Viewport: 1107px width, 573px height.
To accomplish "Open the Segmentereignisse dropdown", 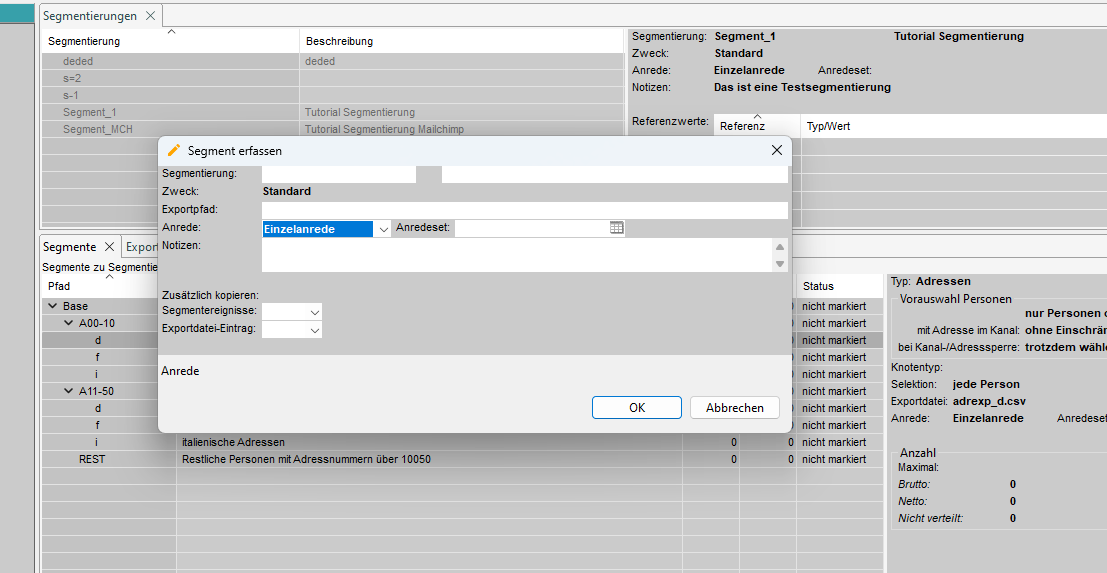I will pos(314,312).
